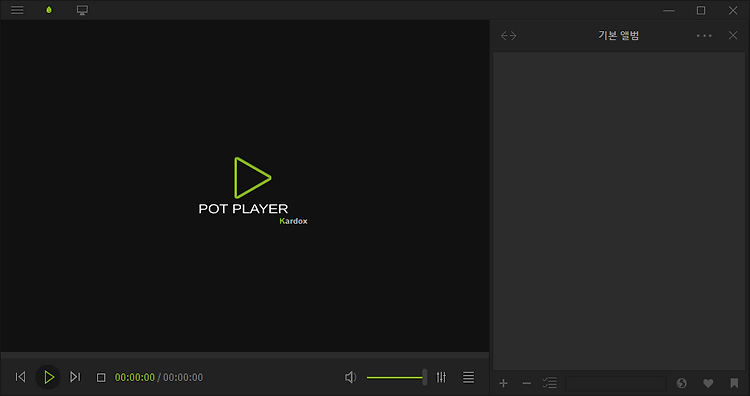Click the total duration 00:00:00 text
The image size is (750, 396).
coord(183,377)
